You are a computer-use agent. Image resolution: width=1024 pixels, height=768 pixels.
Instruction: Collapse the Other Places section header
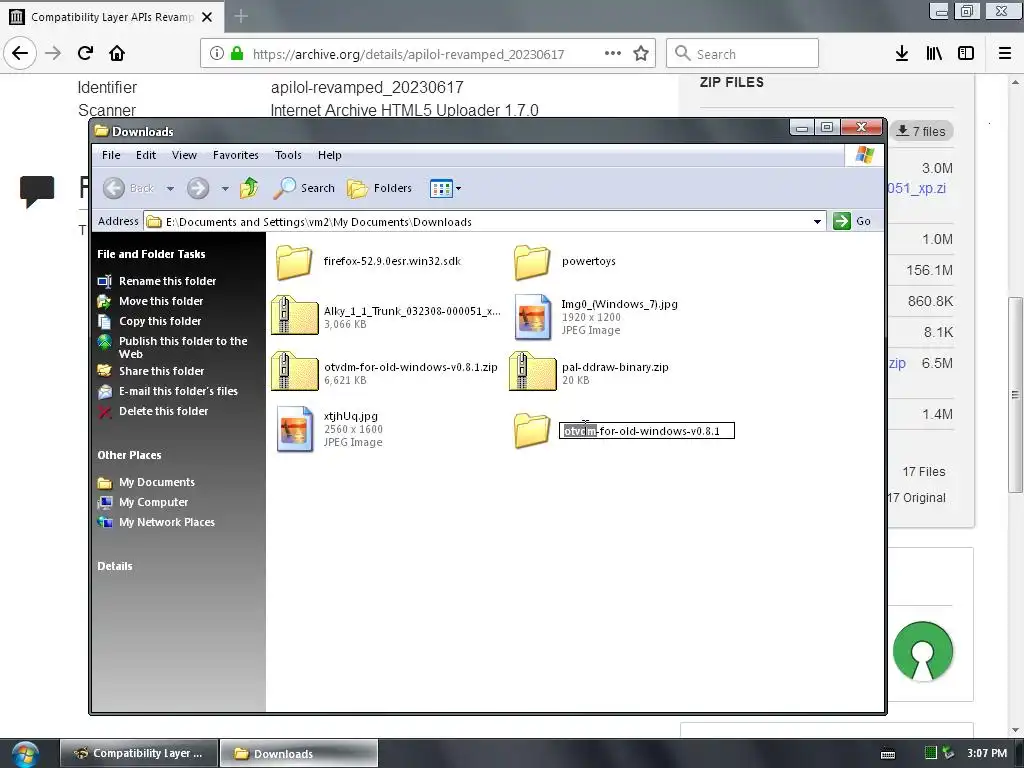129,455
